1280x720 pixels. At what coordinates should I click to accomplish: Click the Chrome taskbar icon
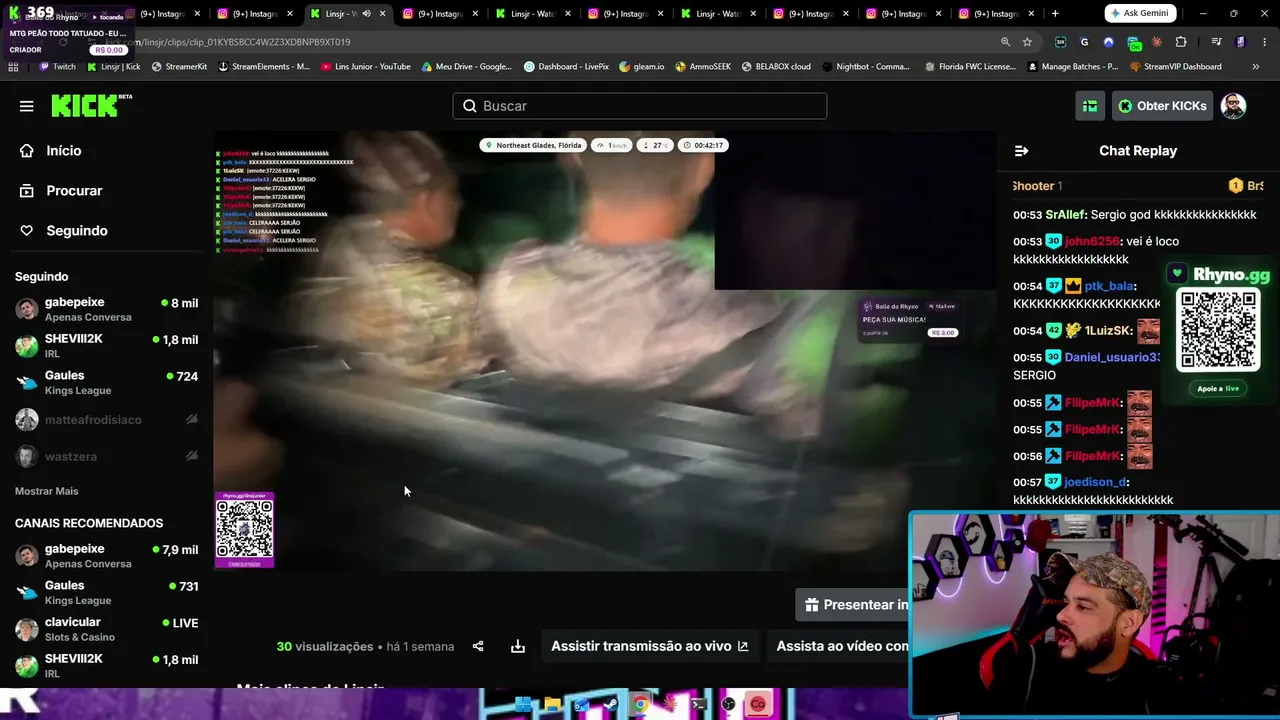[x=640, y=704]
